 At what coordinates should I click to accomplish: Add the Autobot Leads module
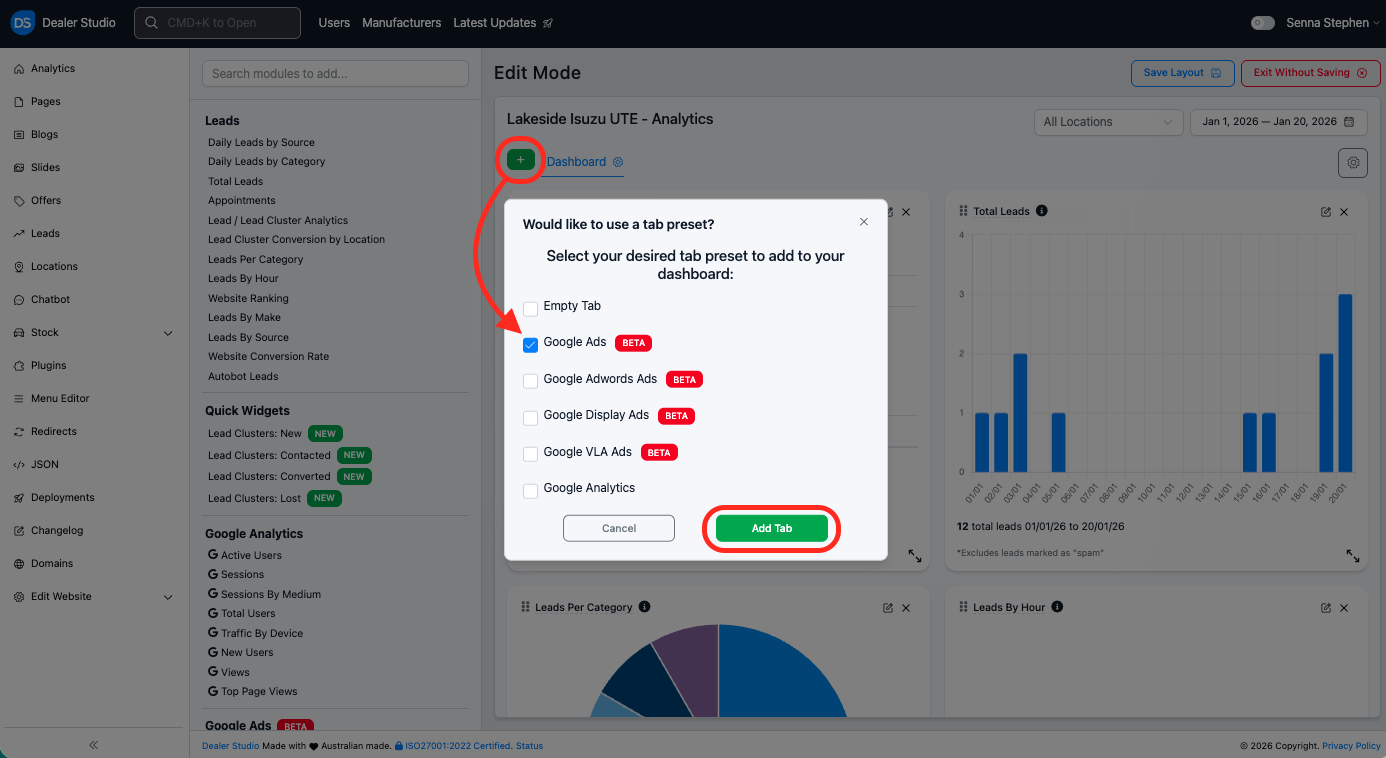pos(243,376)
